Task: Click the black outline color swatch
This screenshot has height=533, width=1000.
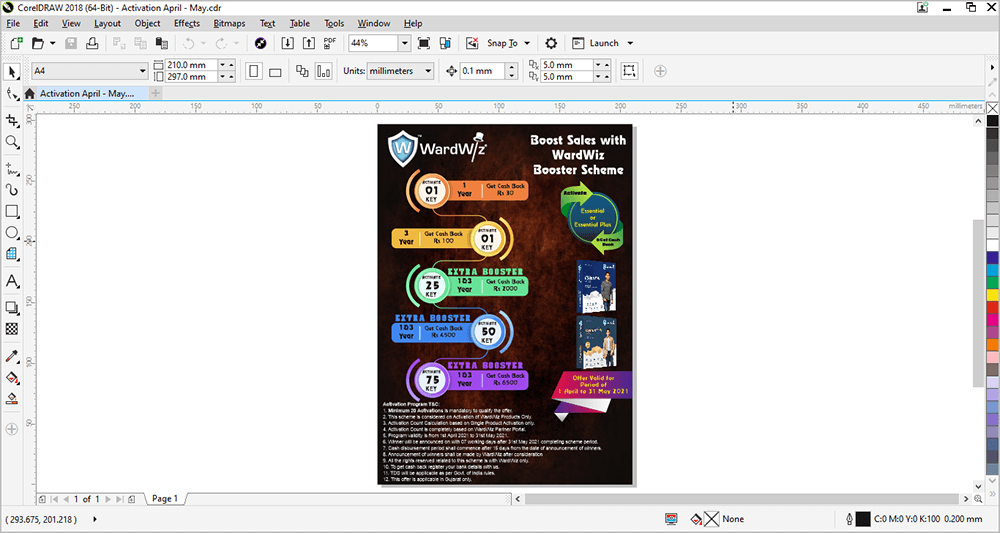Action: [862, 519]
